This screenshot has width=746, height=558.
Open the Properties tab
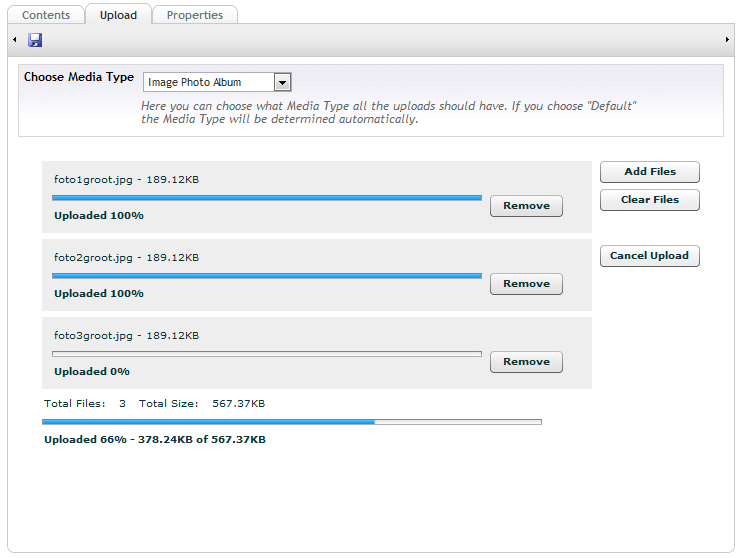195,15
